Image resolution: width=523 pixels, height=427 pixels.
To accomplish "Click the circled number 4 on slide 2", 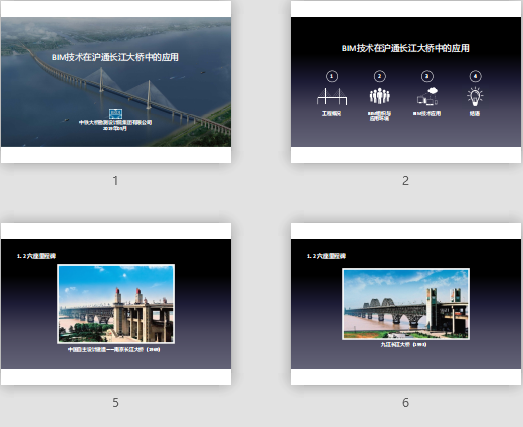I will tap(475, 76).
